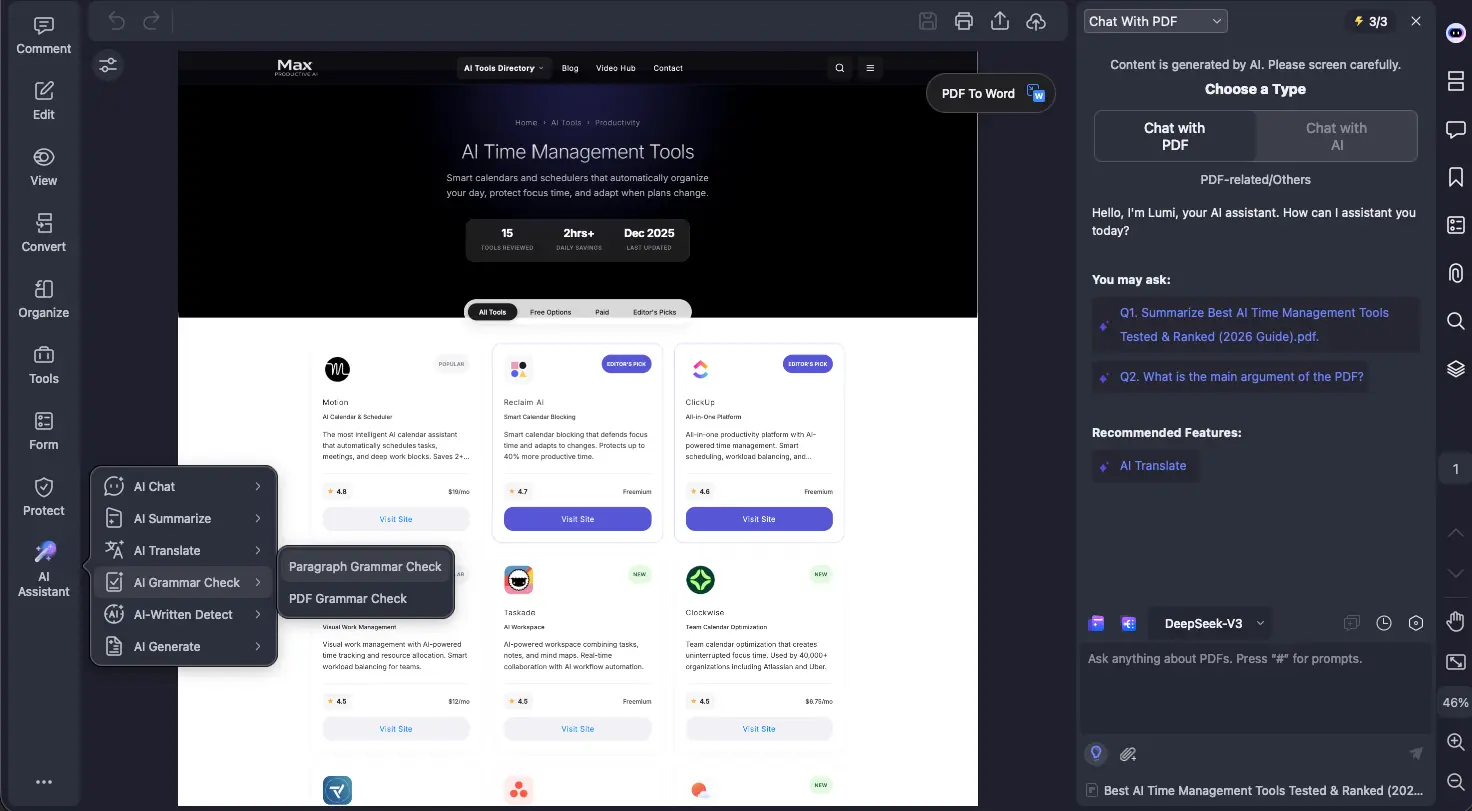Open the Search panel on the right sidebar
This screenshot has height=811, width=1472.
pyautogui.click(x=1455, y=321)
